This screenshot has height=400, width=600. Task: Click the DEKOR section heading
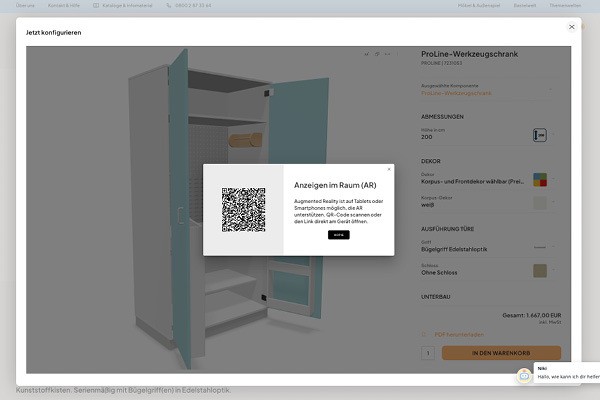point(431,161)
